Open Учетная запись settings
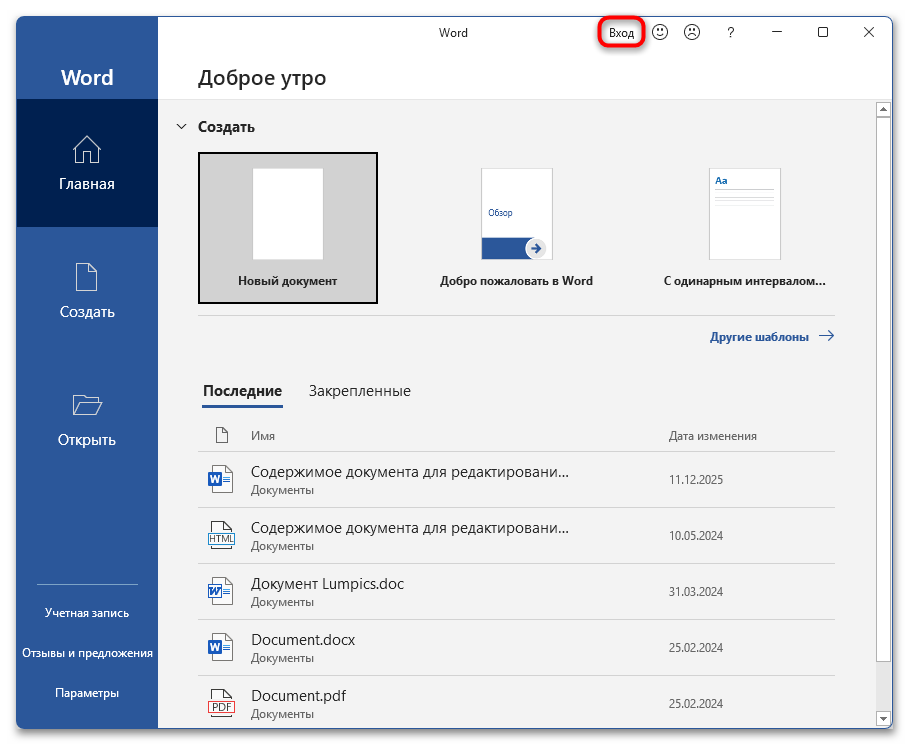 pos(87,612)
